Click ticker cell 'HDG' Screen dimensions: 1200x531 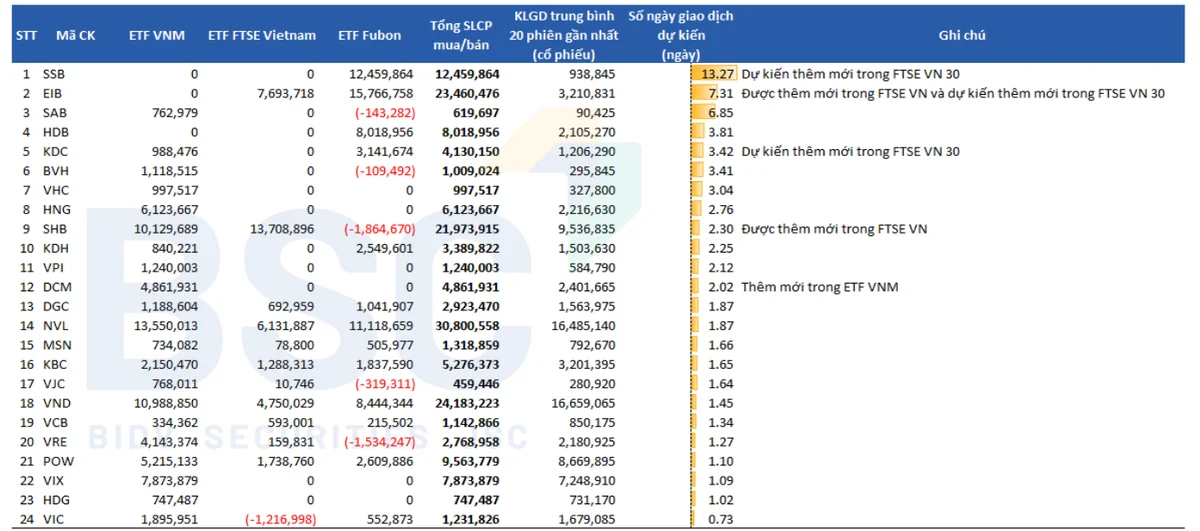56,500
